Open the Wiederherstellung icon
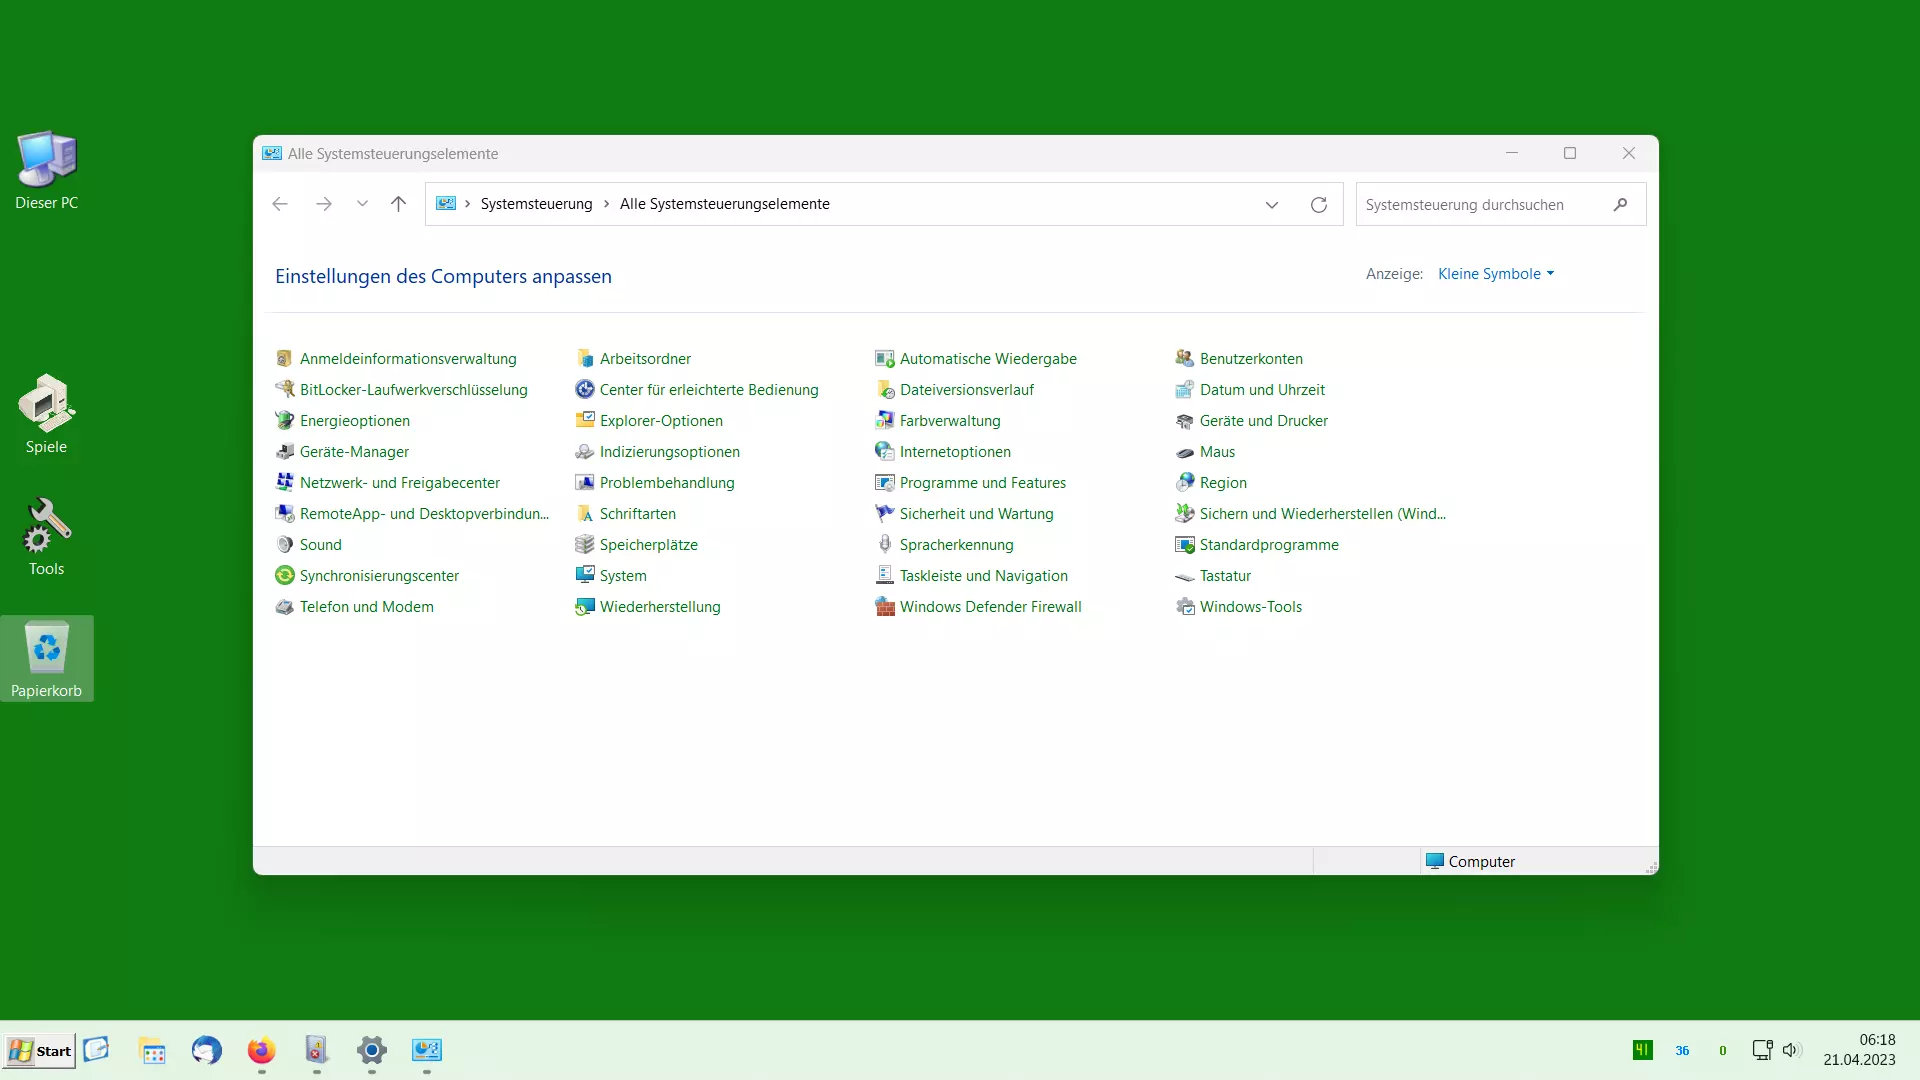 pyautogui.click(x=584, y=606)
